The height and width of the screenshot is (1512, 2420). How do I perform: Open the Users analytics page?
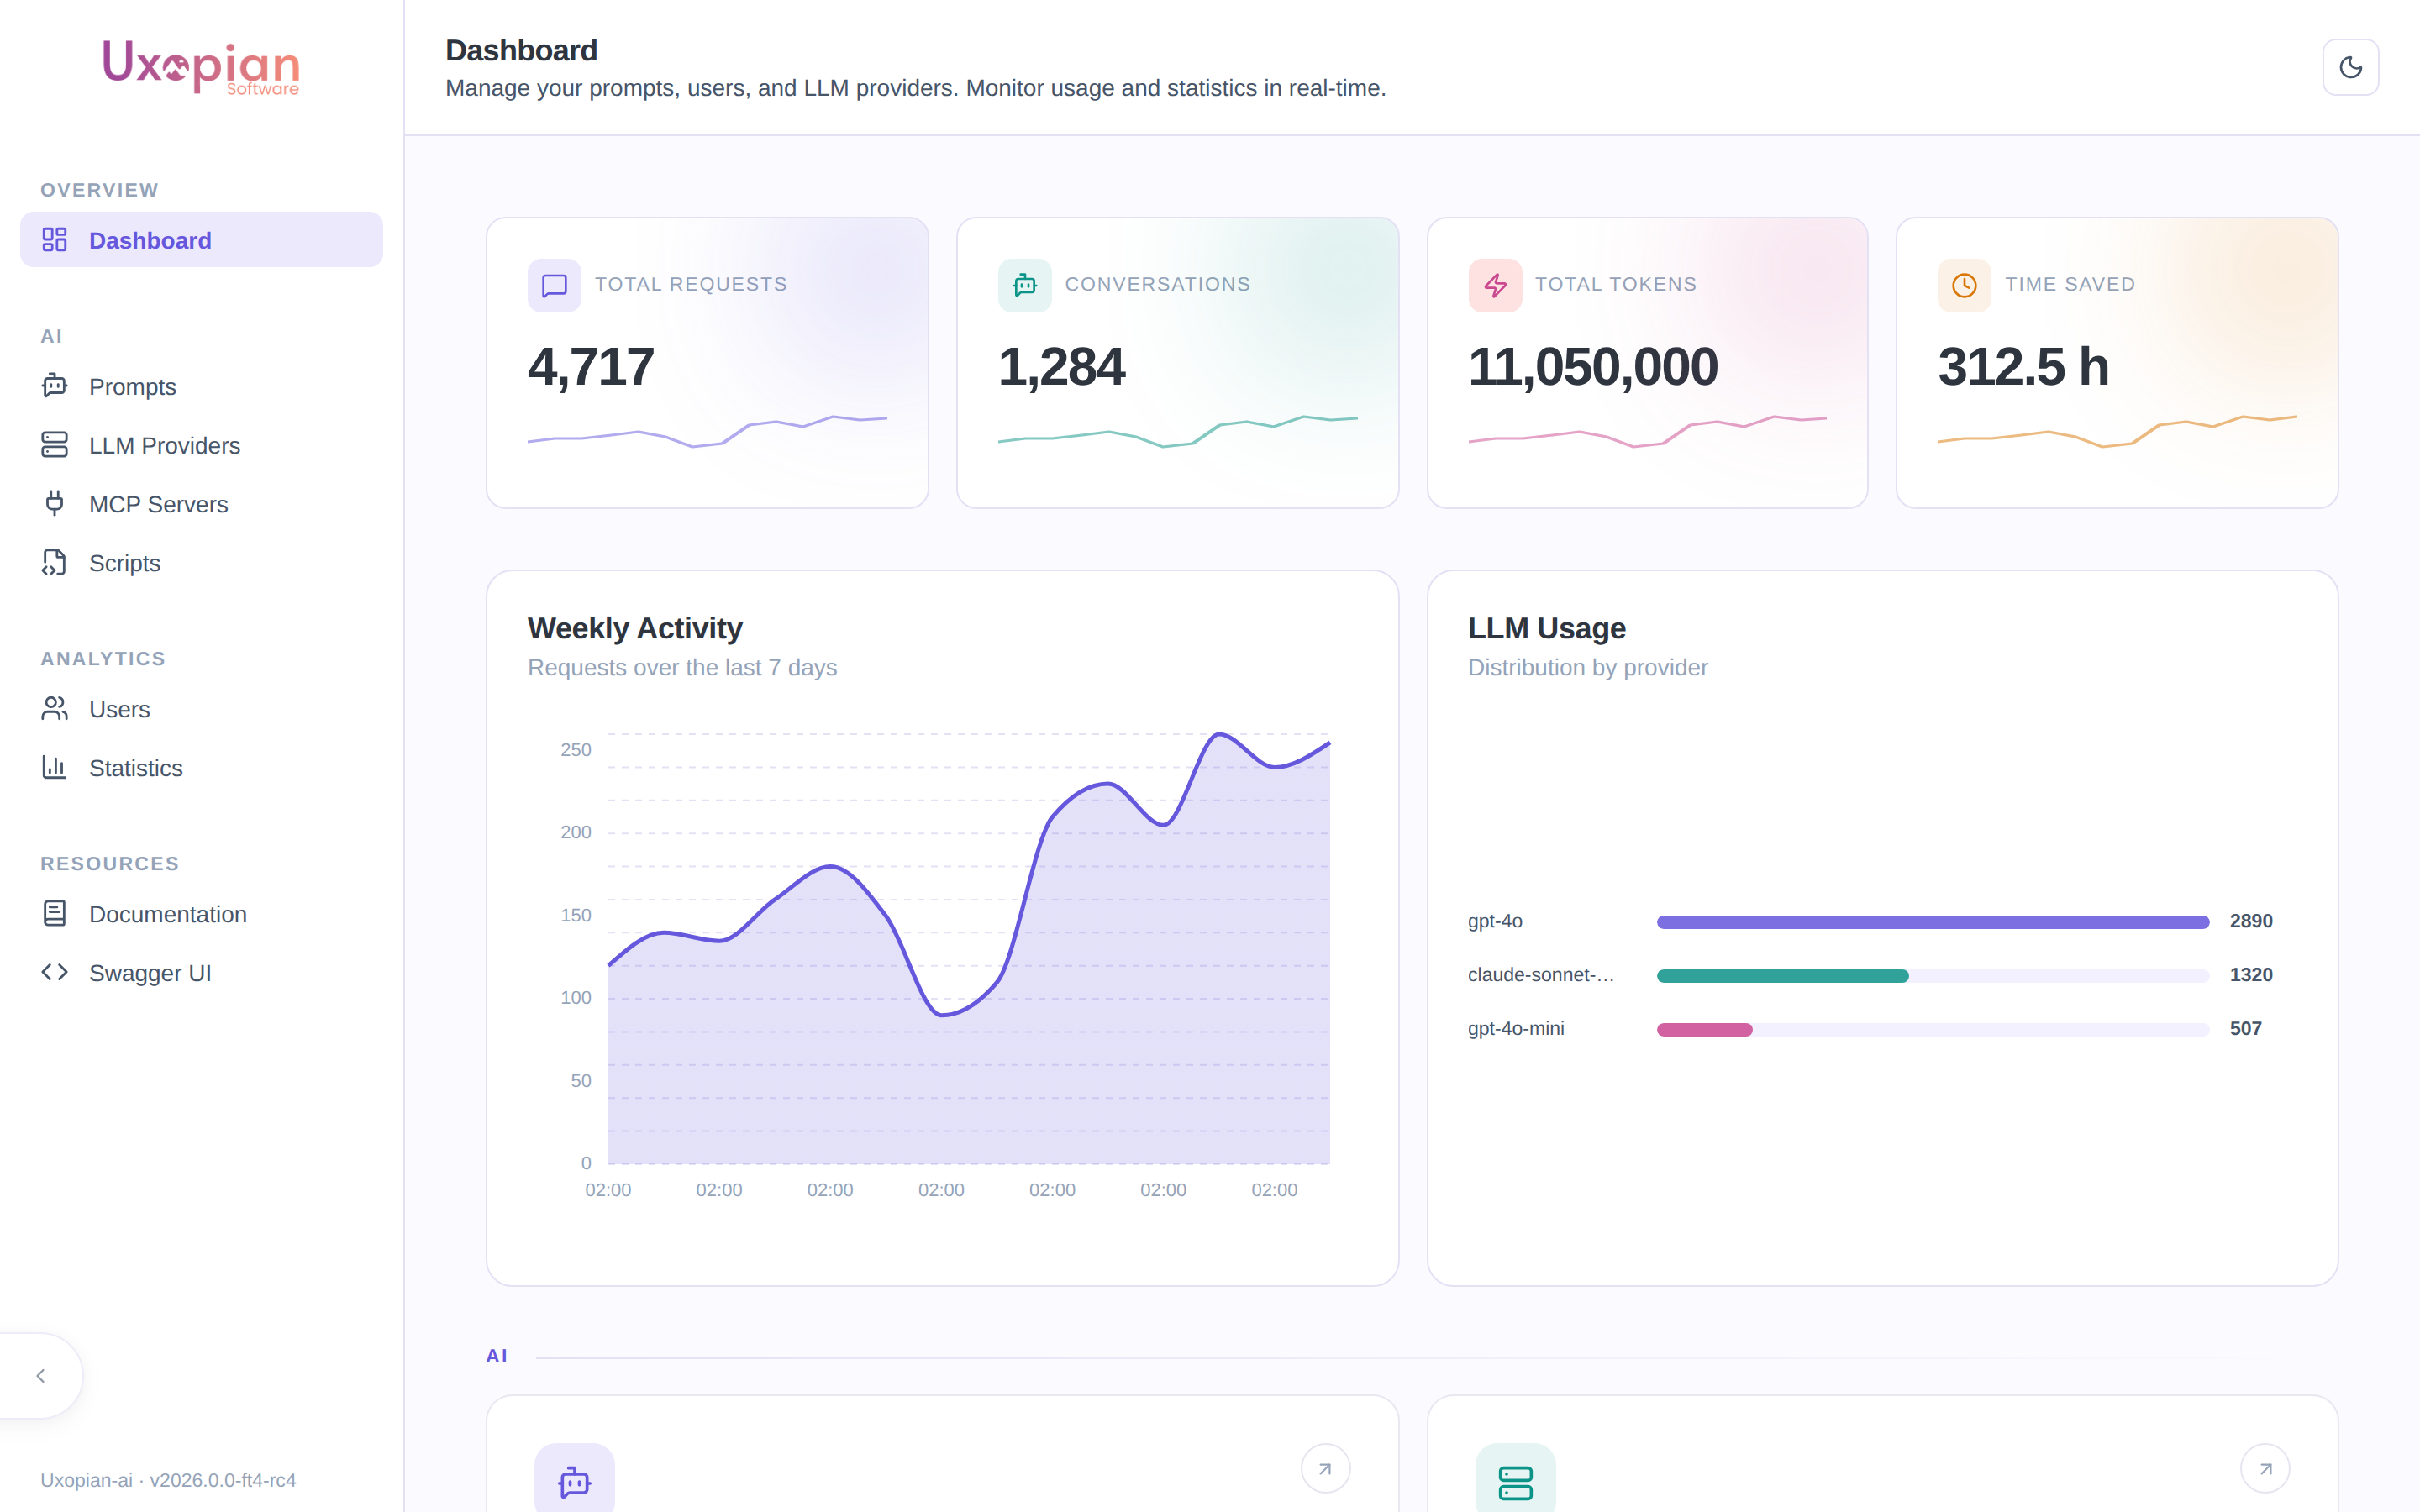pyautogui.click(x=201, y=709)
